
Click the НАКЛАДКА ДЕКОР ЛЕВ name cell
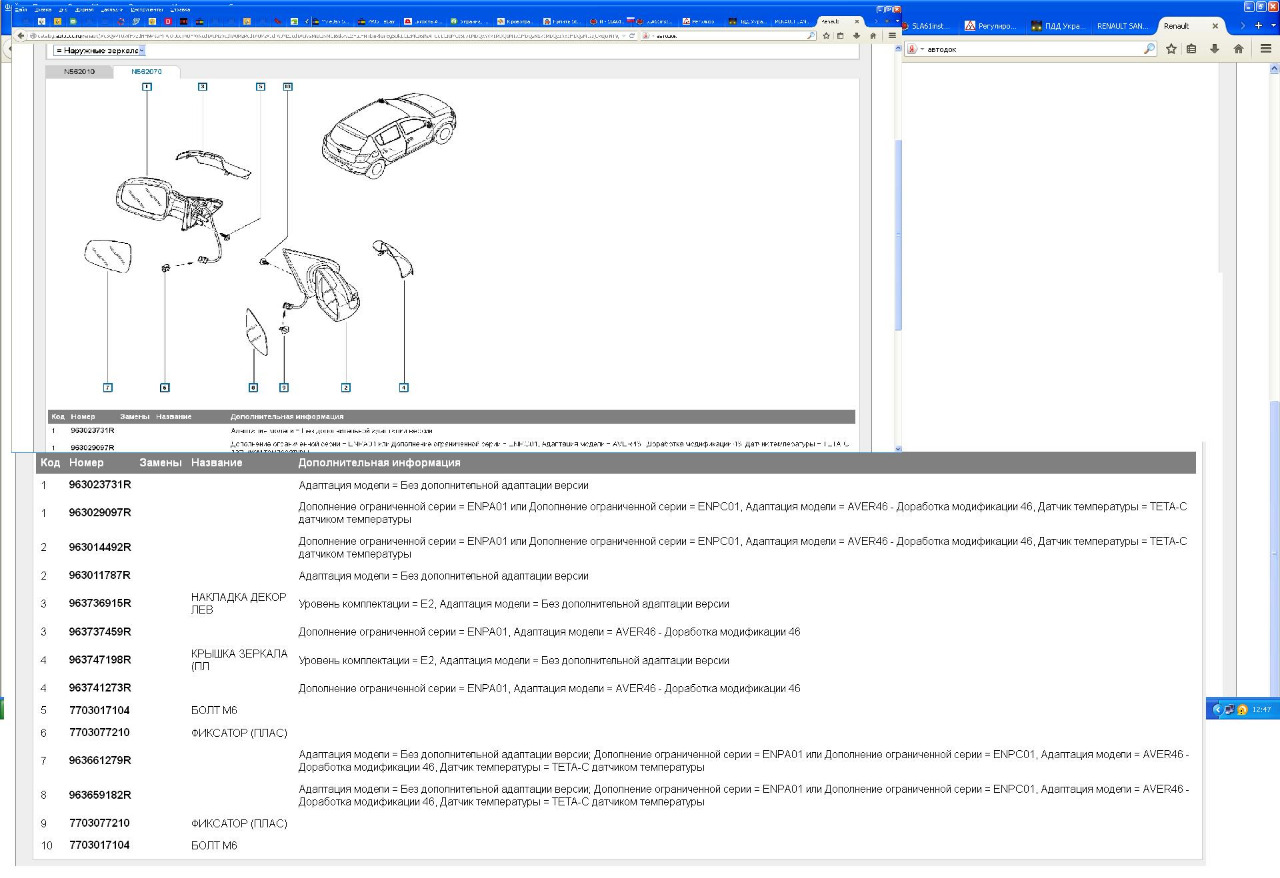coord(239,603)
